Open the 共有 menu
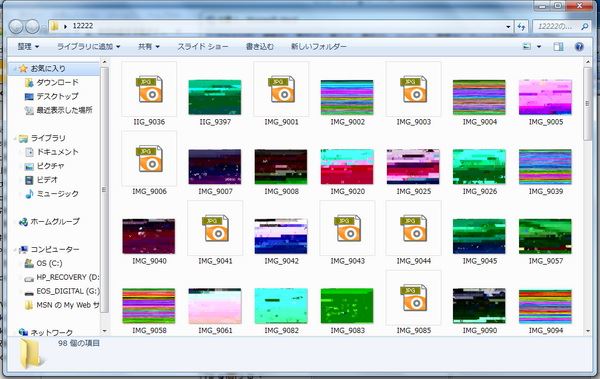Image resolution: width=600 pixels, height=379 pixels. [x=148, y=47]
